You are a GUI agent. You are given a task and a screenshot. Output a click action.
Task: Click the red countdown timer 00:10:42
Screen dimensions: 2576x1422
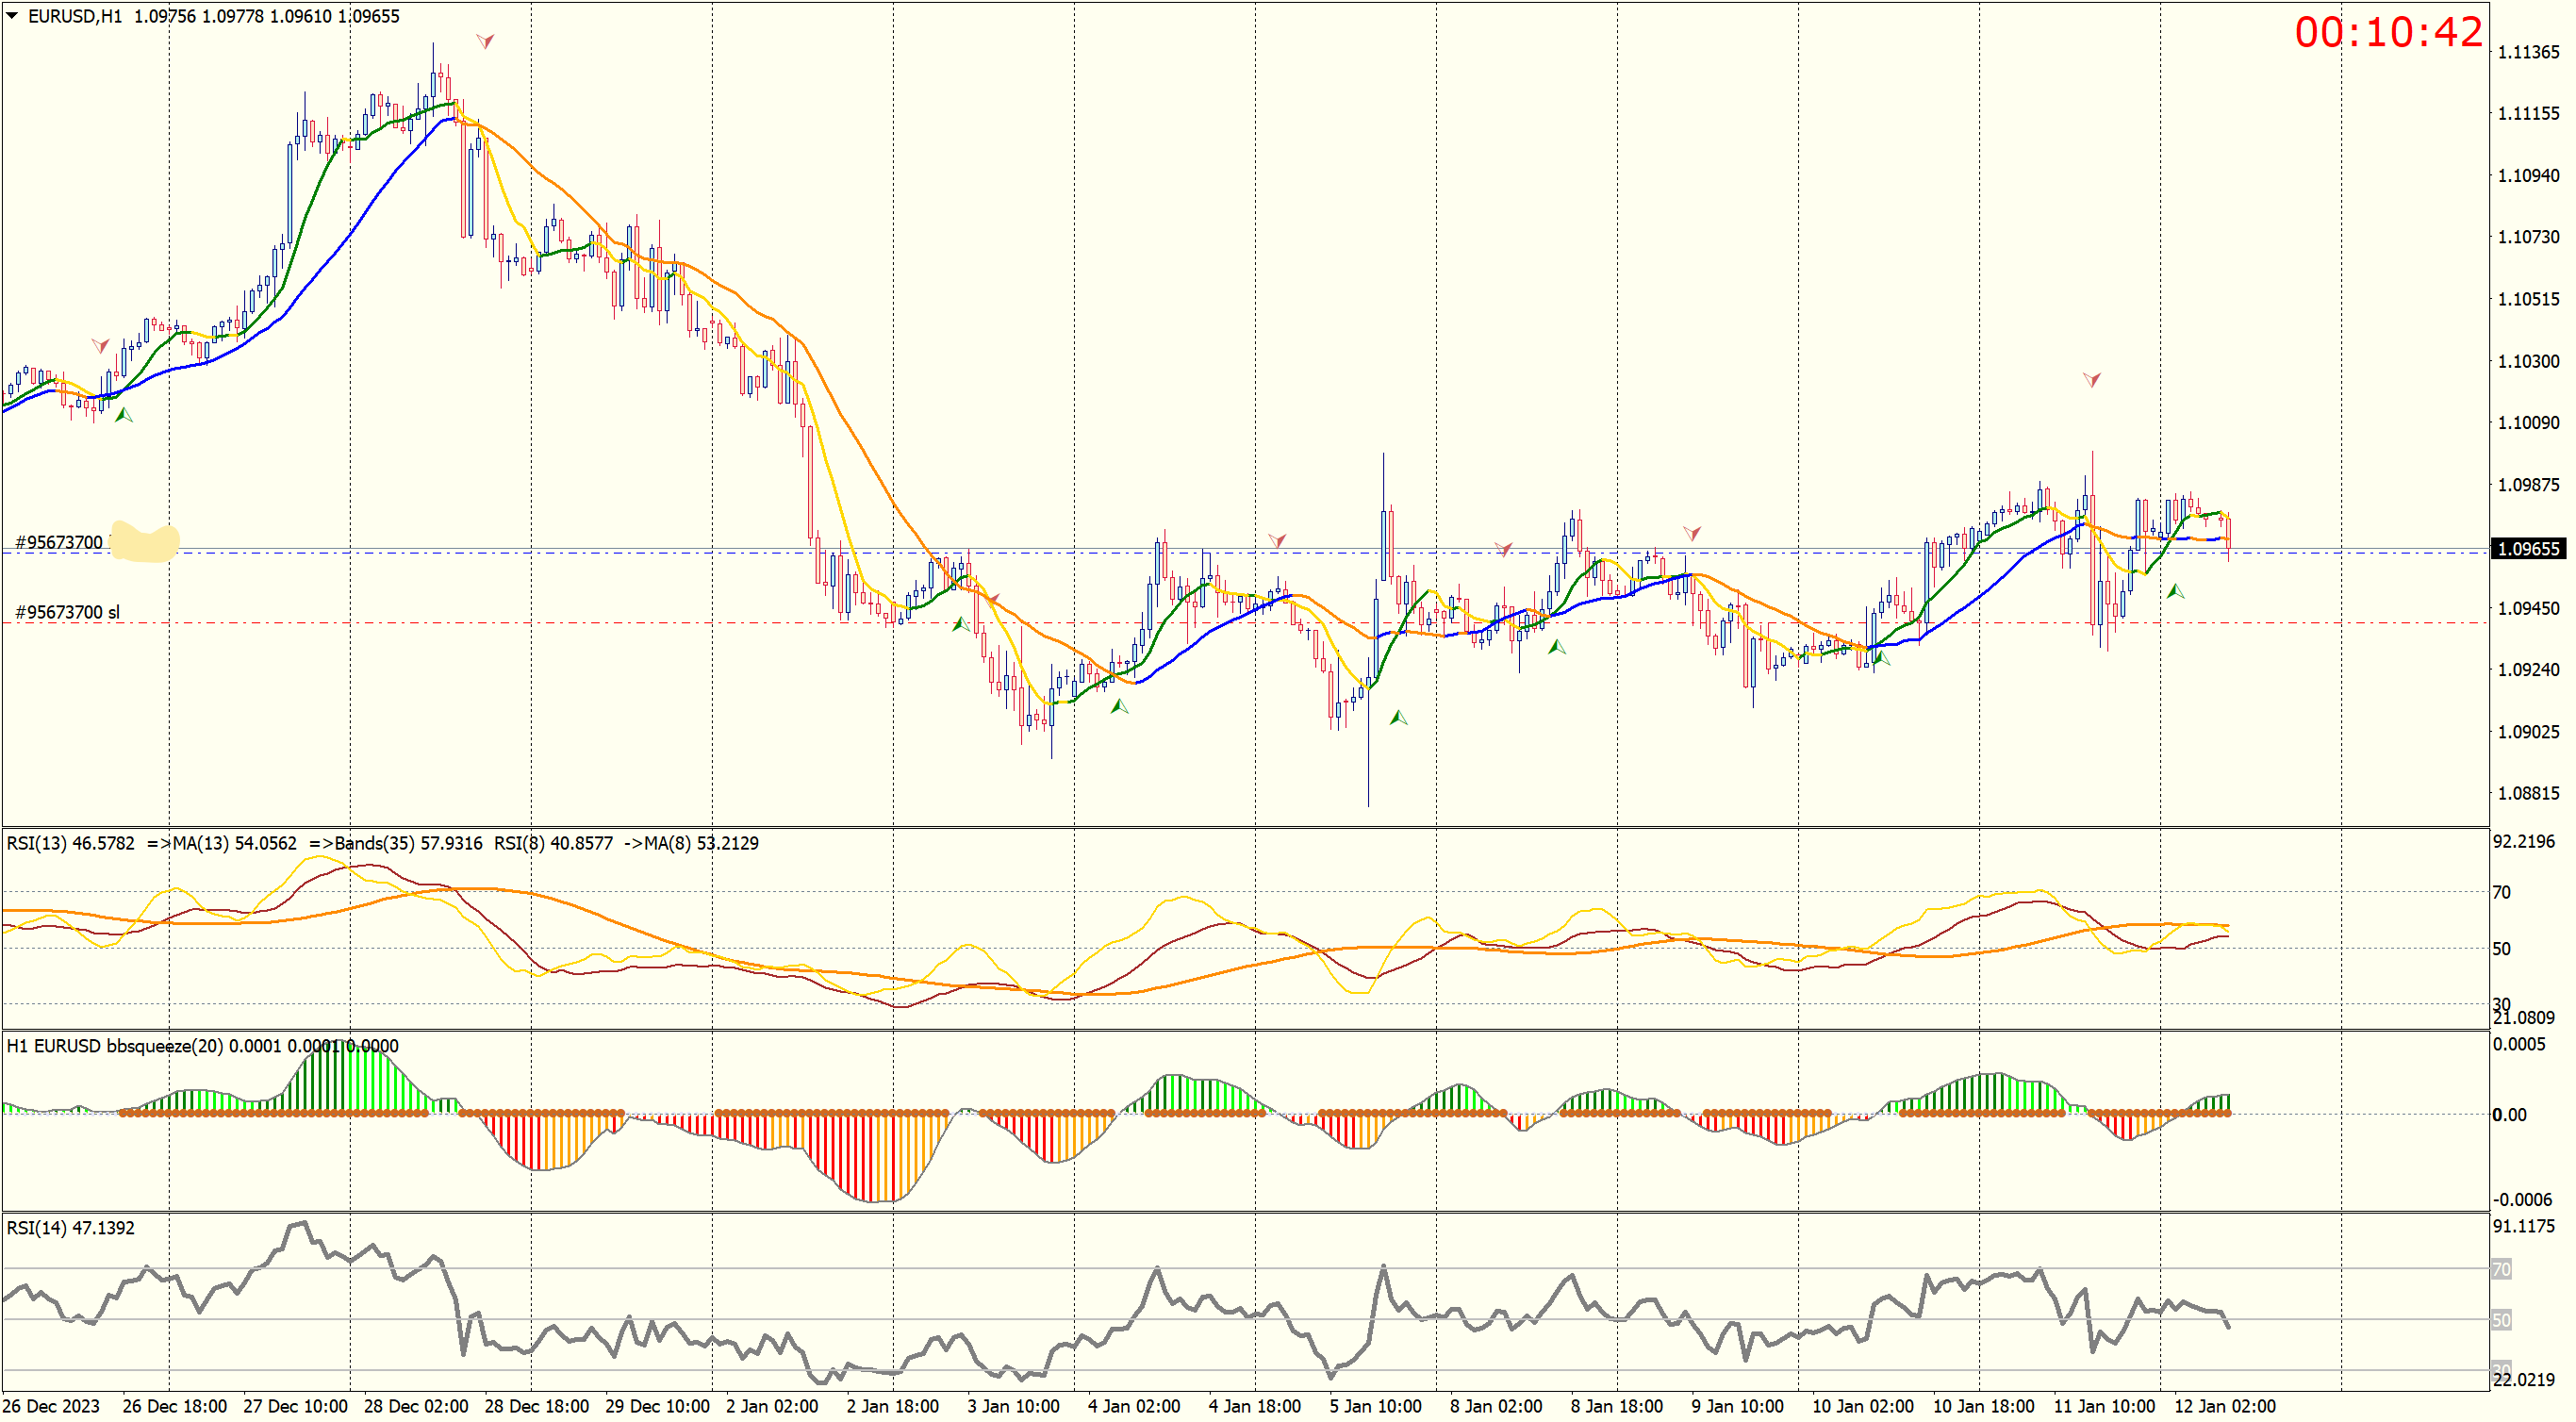tap(2387, 32)
